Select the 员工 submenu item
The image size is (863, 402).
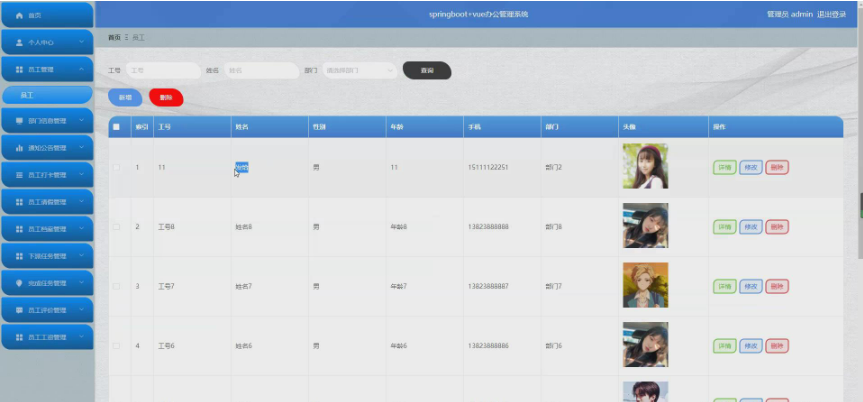(x=47, y=95)
